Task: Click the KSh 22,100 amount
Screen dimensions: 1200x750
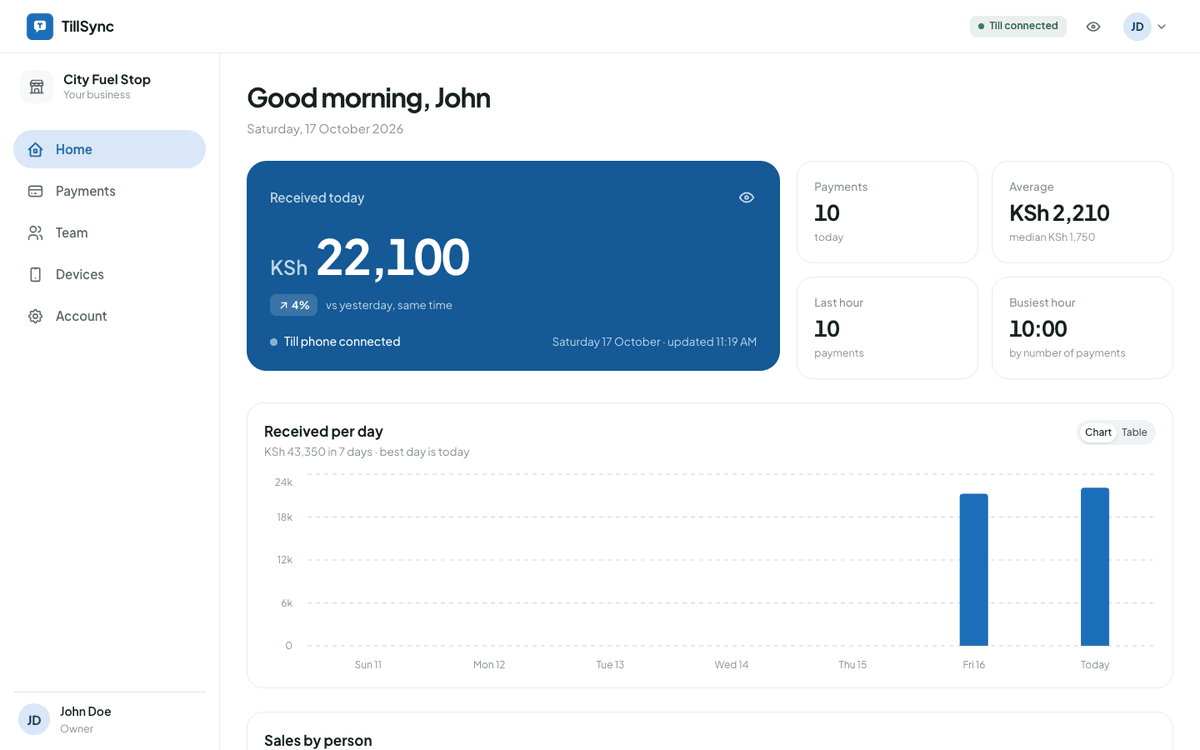Action: tap(370, 258)
